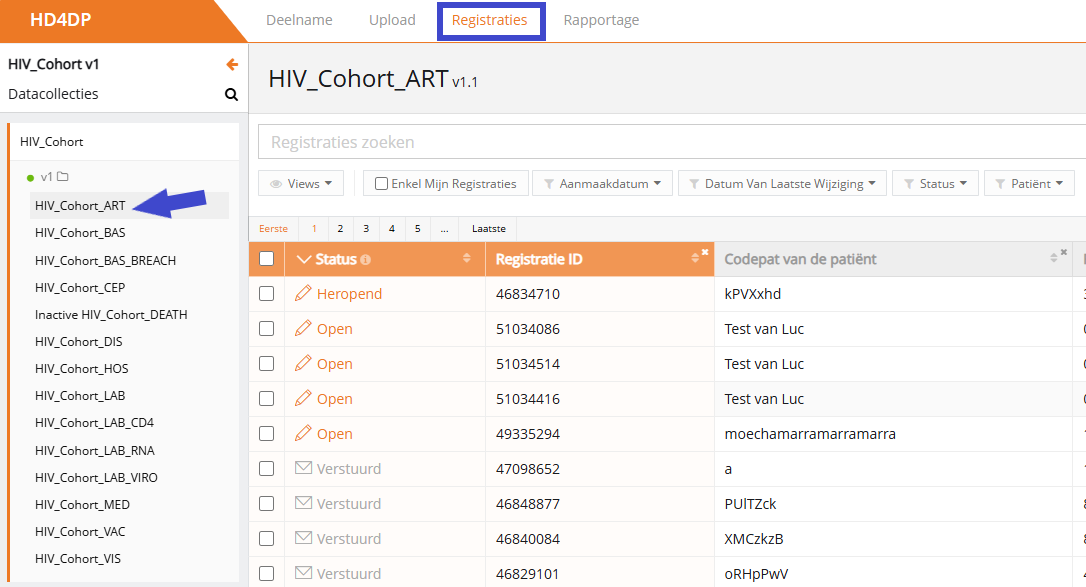The width and height of the screenshot is (1086, 587).
Task: Enable the Enkel Mijn Registraties checkbox
Action: [x=381, y=184]
